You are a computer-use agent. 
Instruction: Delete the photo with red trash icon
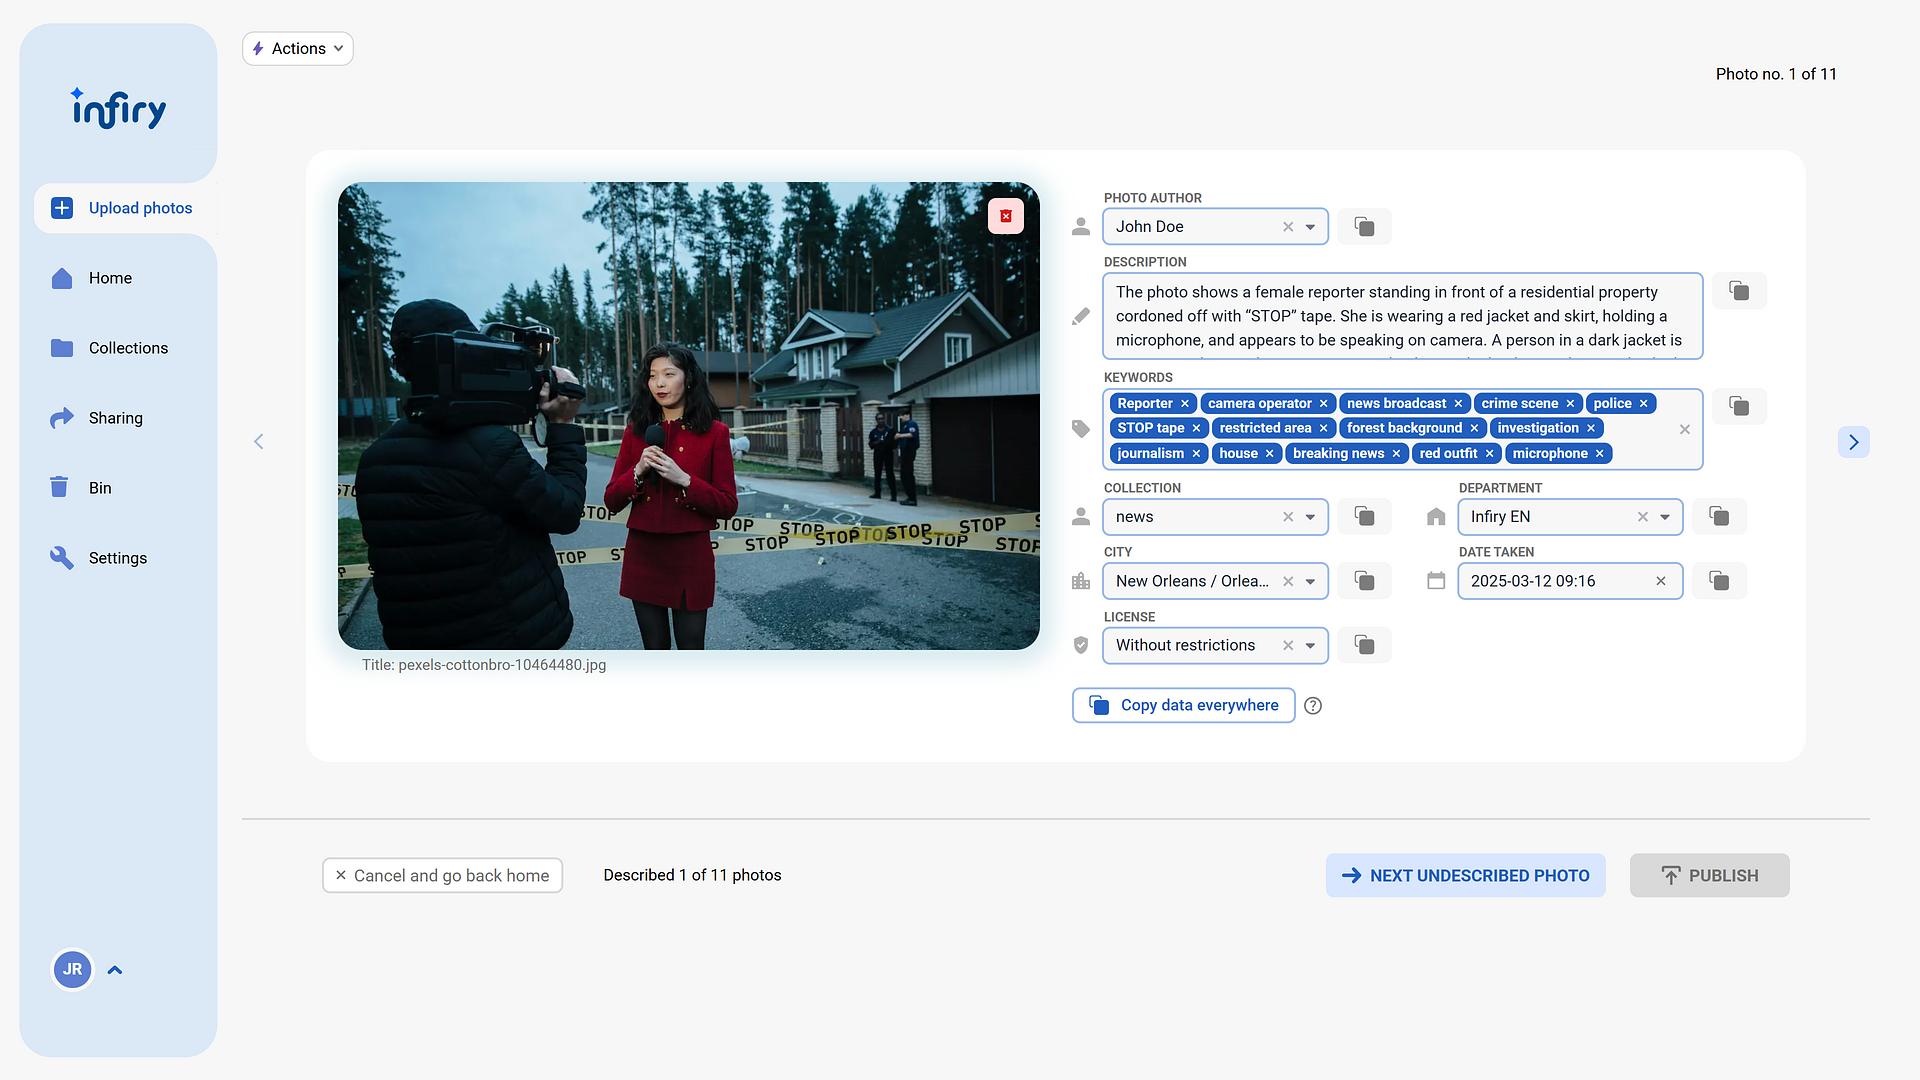[x=1006, y=216]
